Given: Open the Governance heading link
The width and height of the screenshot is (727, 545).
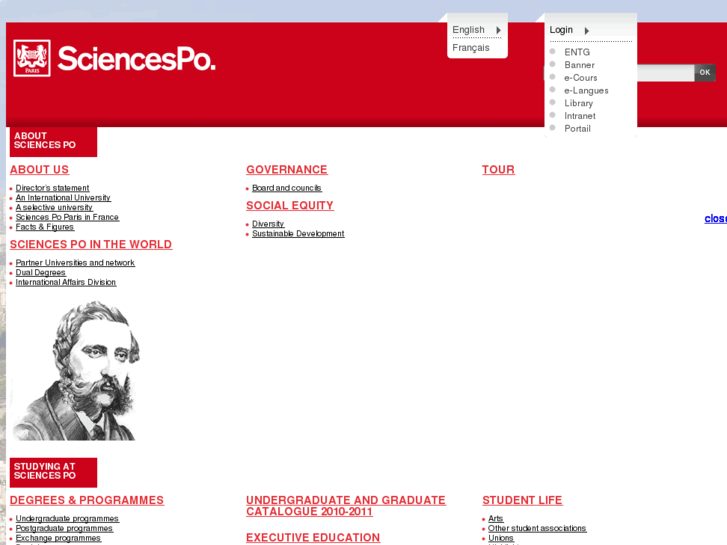Looking at the screenshot, I should [287, 170].
